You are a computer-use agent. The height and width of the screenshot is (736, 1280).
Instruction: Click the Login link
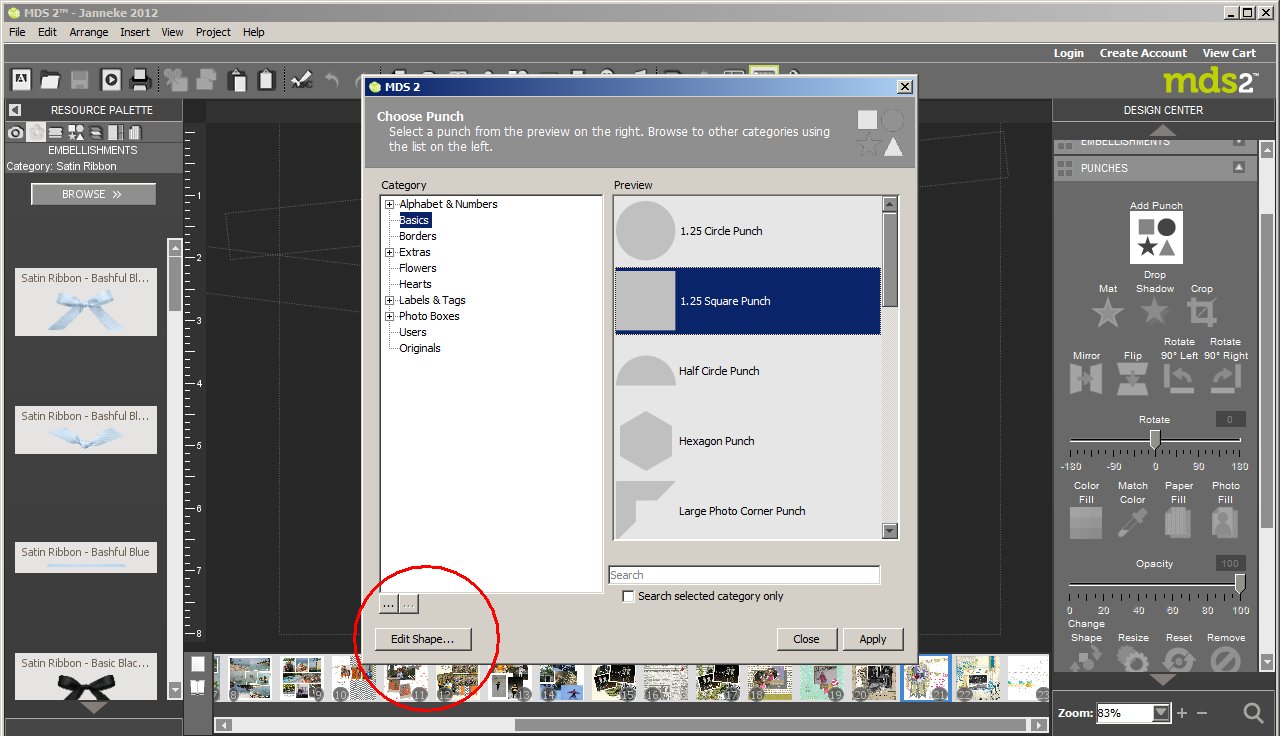point(1069,53)
